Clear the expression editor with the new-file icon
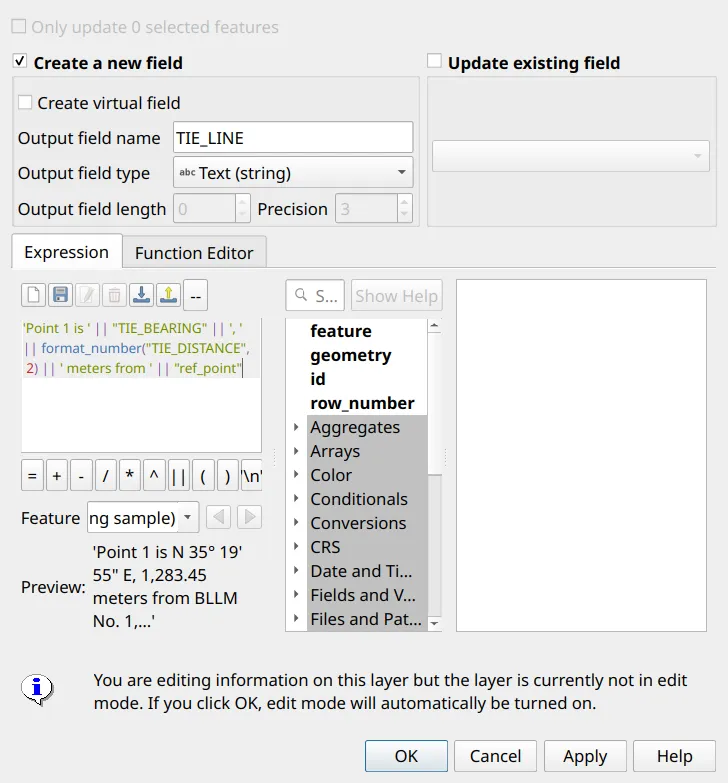Screen dimensions: 728x783 click(x=33, y=295)
